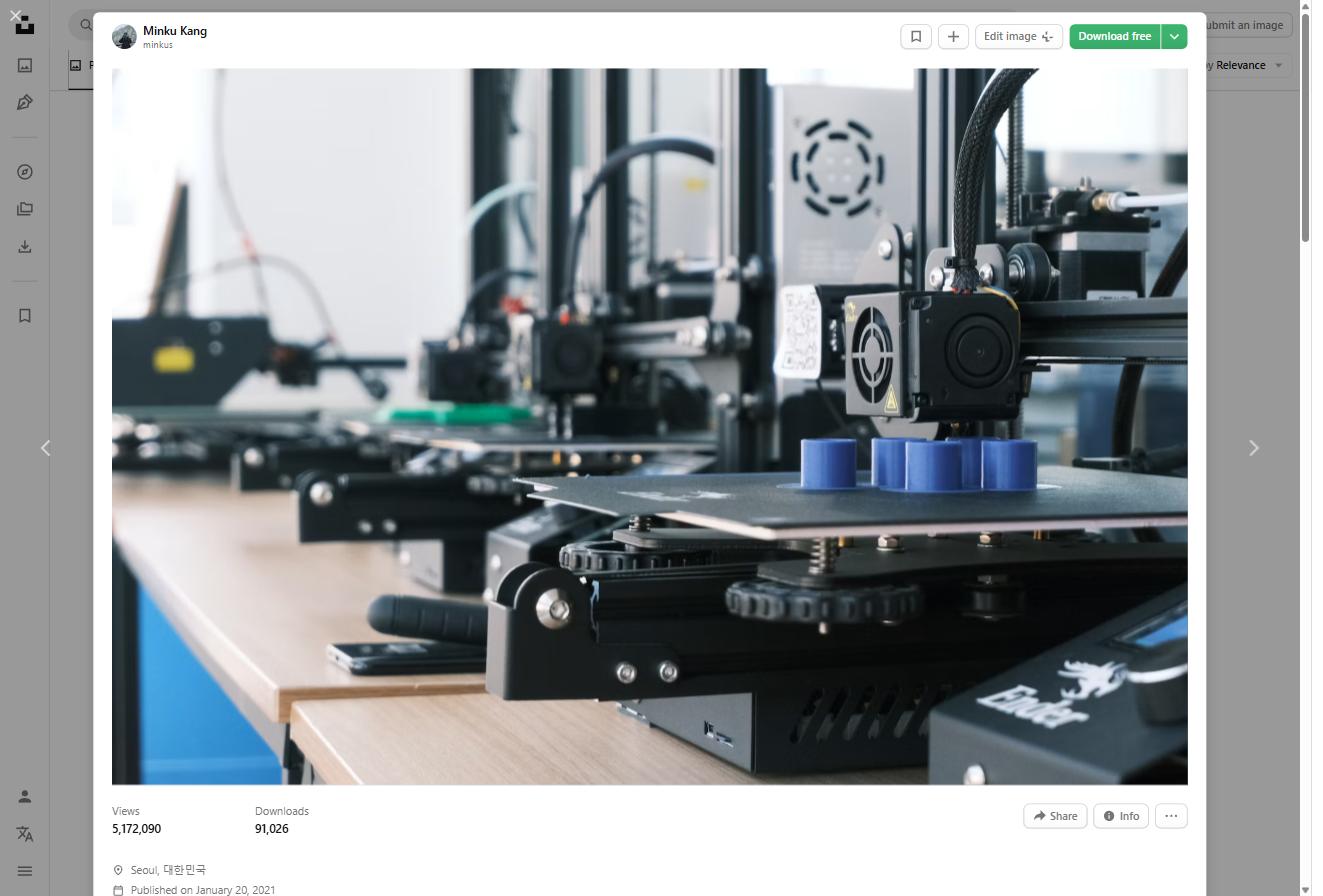1323x896 pixels.
Task: Close the photo modal with the X icon
Action: pos(15,15)
